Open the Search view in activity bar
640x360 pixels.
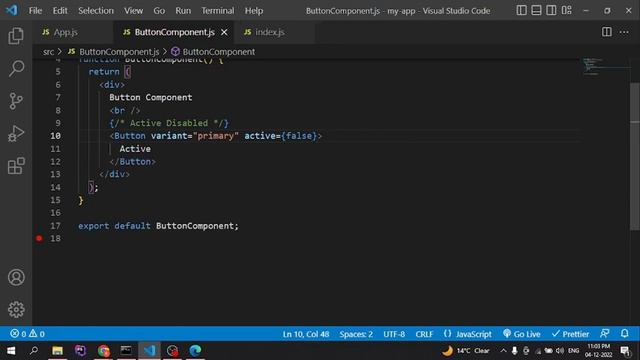(16, 68)
